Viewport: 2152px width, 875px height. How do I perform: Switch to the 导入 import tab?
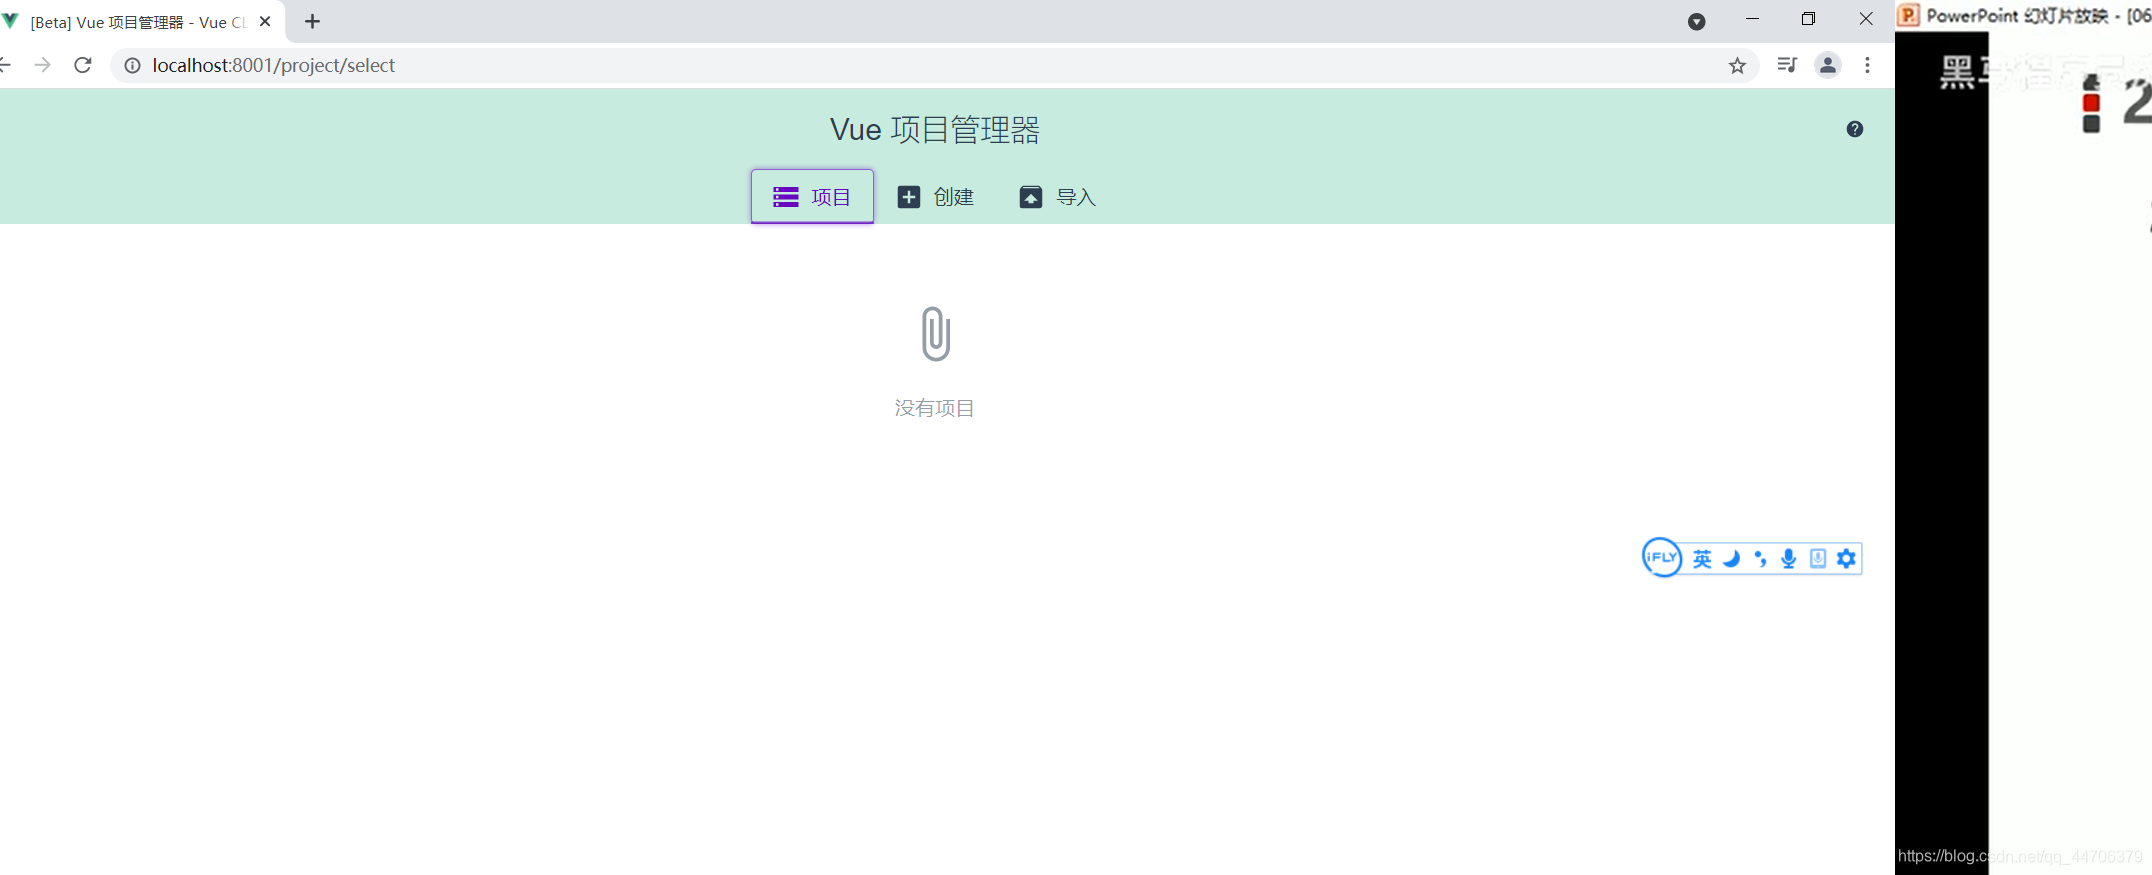(1058, 197)
